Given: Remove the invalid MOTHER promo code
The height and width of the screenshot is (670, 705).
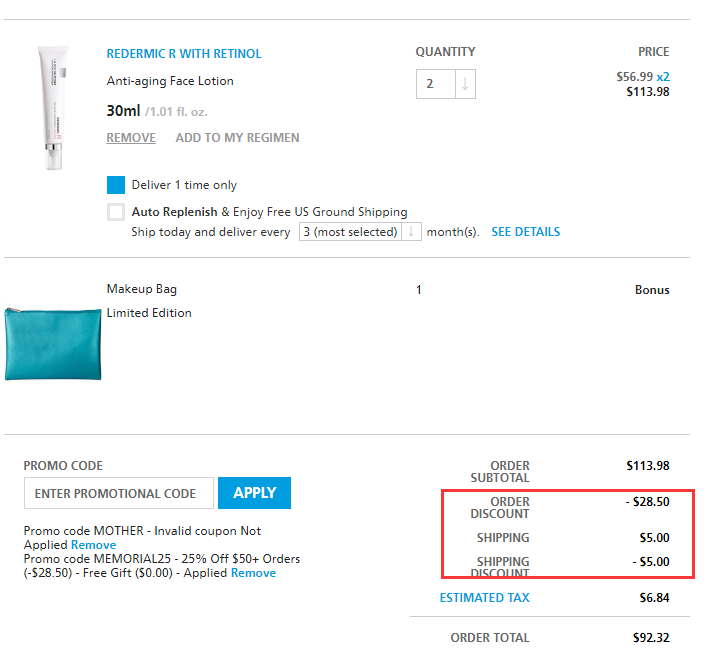Looking at the screenshot, I should (x=93, y=545).
